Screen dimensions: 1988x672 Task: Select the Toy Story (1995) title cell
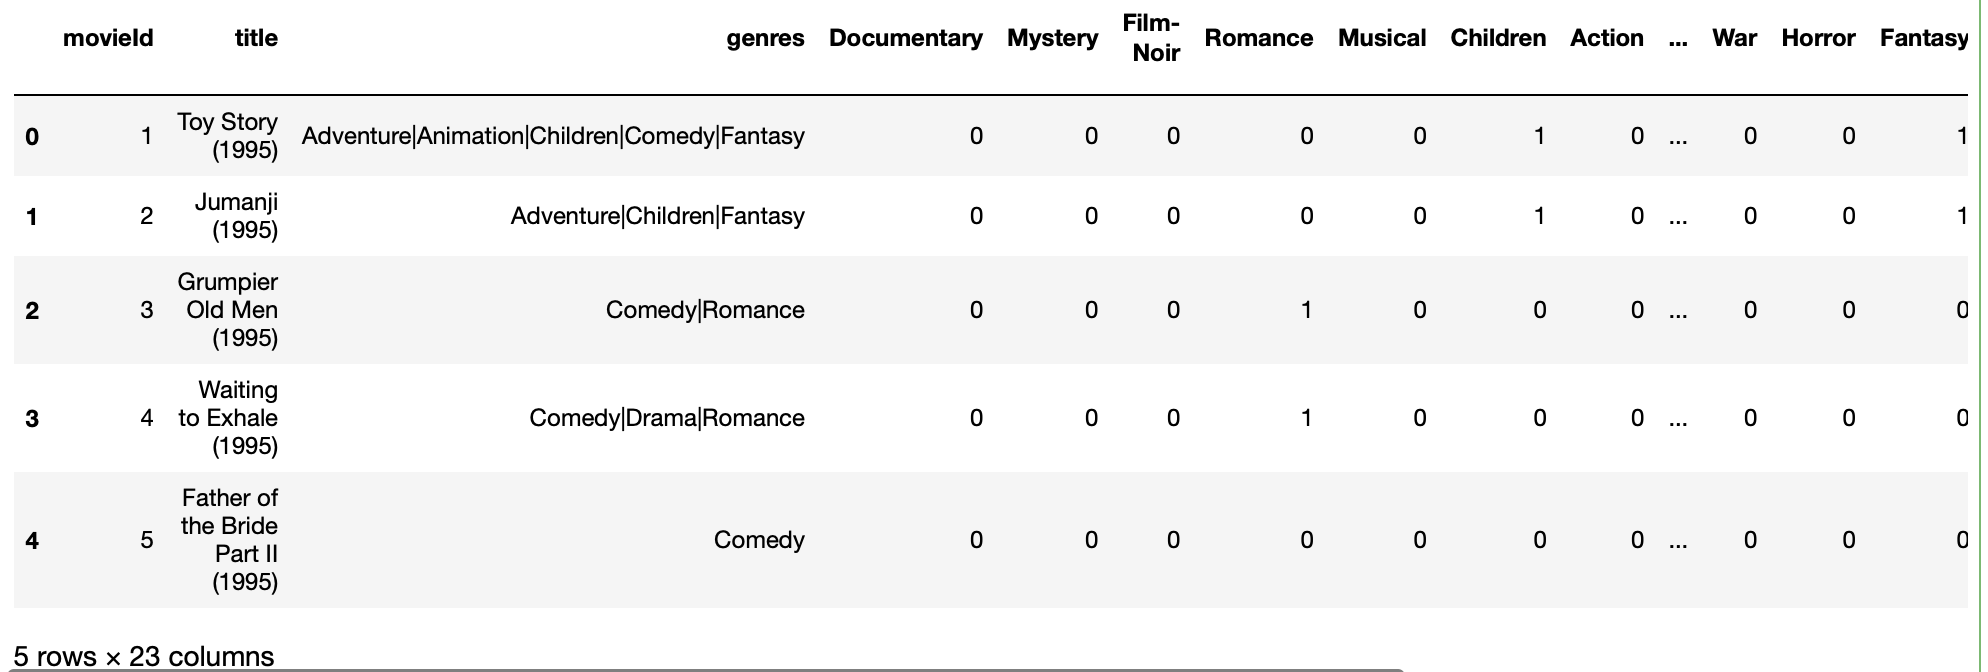point(228,136)
